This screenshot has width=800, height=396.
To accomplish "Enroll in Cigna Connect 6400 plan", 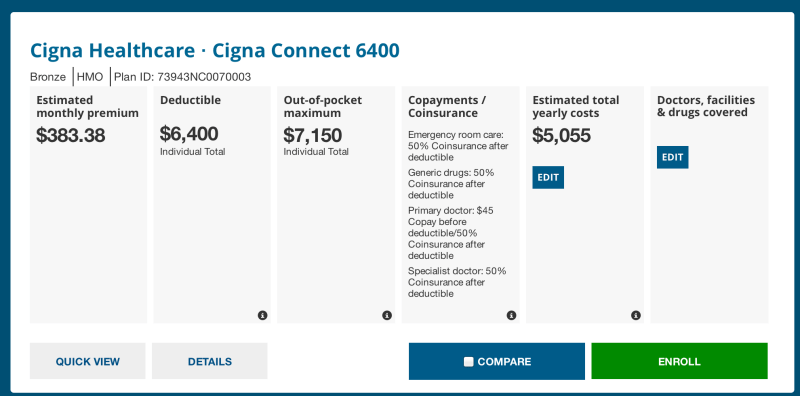I will tap(679, 361).
